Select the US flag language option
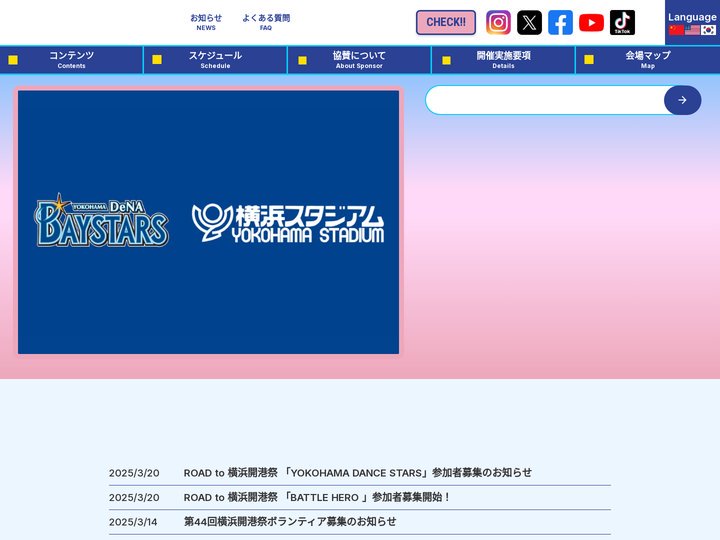The width and height of the screenshot is (720, 540). pos(692,30)
